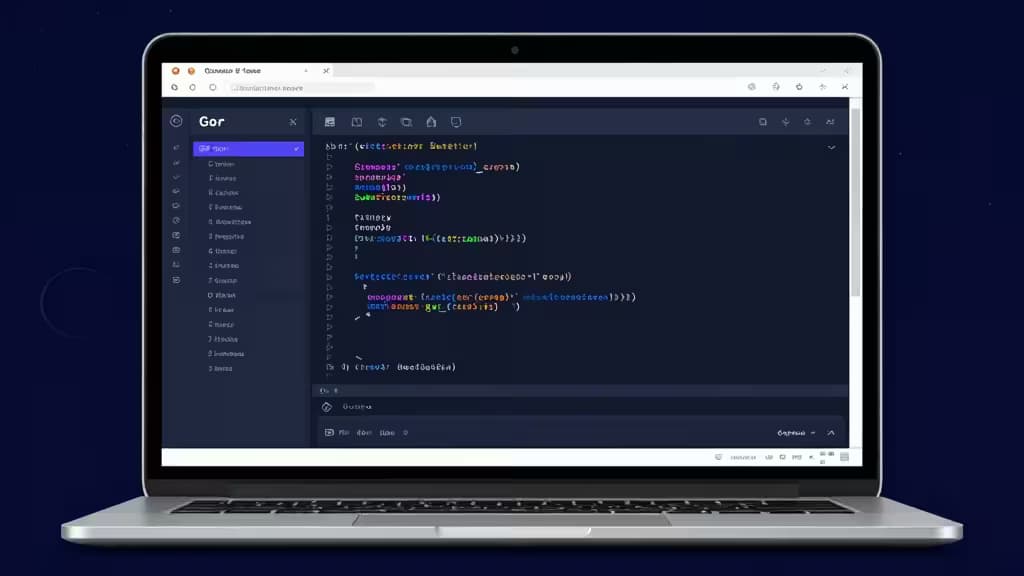Click the checkmark on the purple row

296,149
